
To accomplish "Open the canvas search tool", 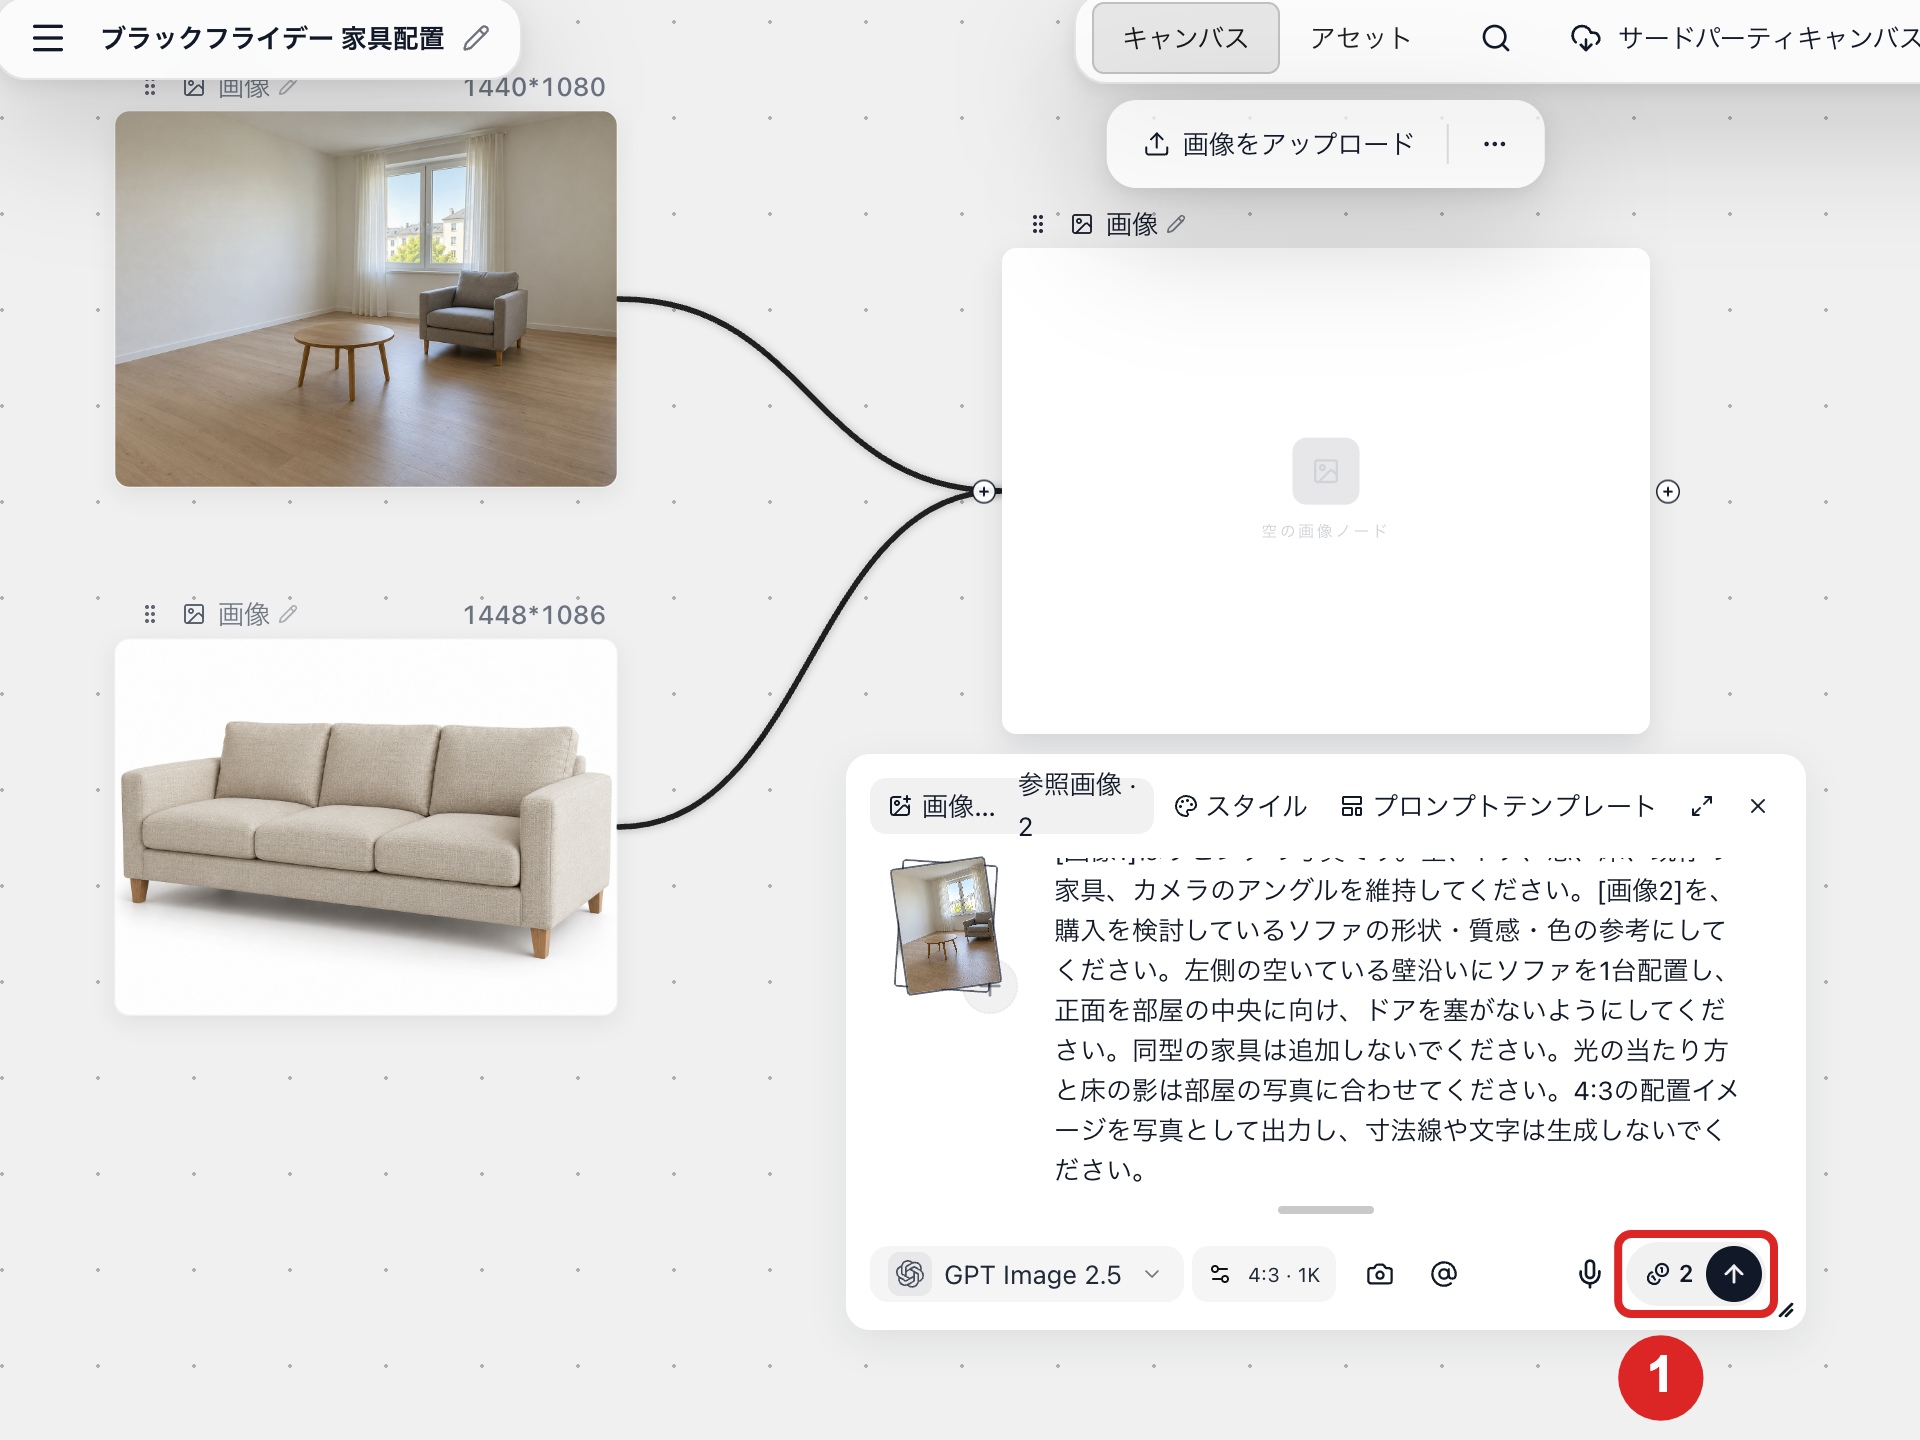I will tap(1496, 38).
